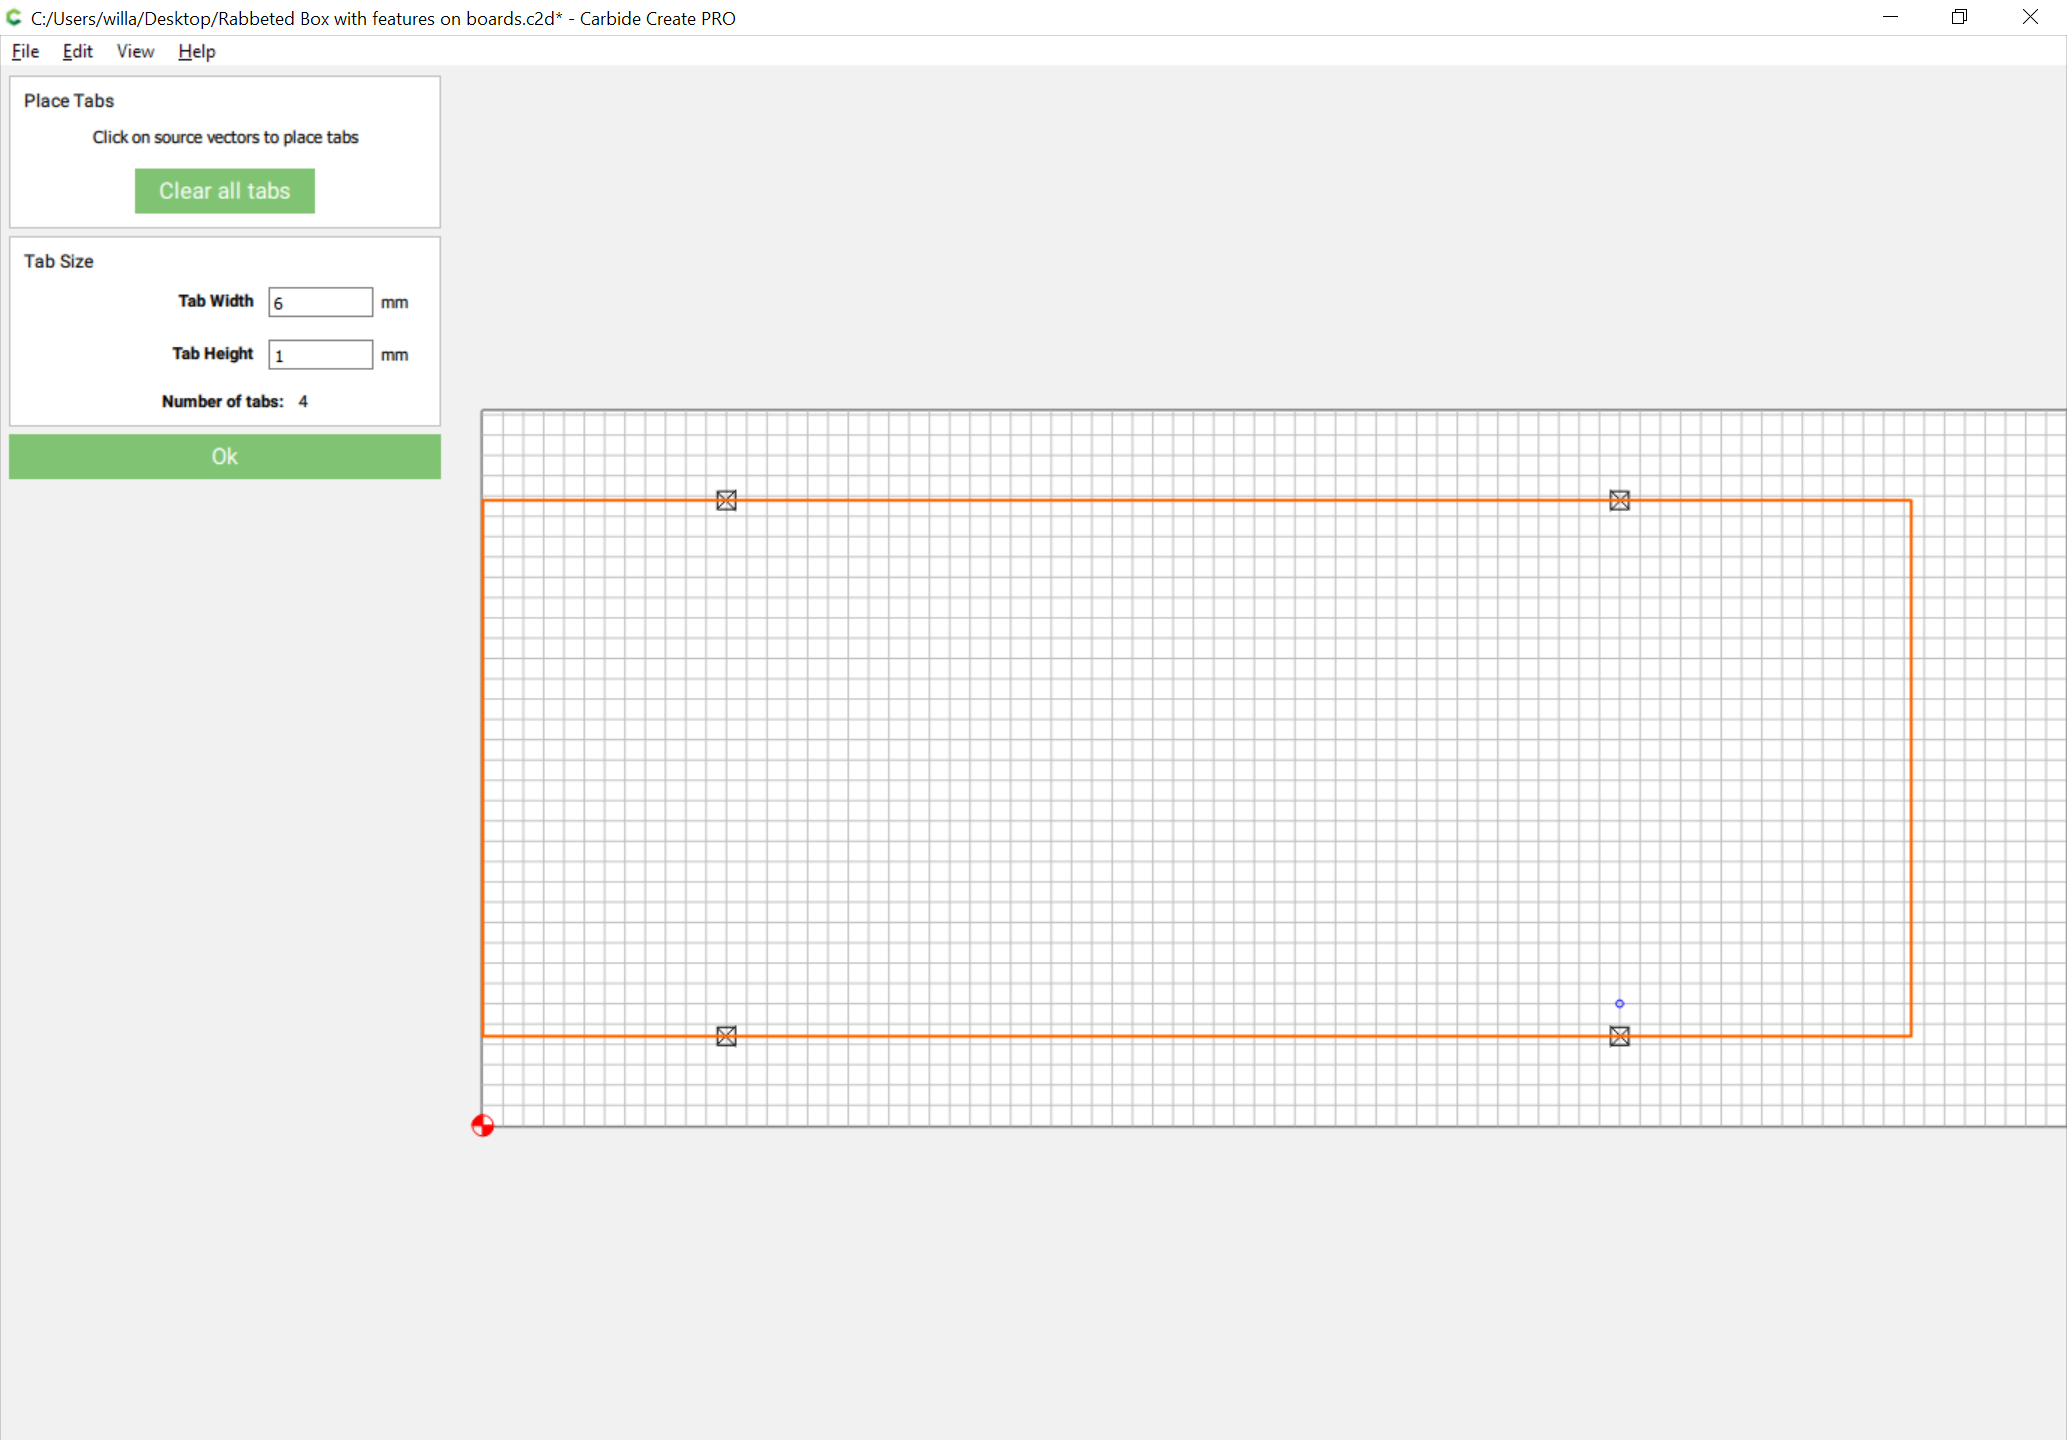Screen dimensions: 2067x1440
Task: Open the Edit menu
Action: coord(77,51)
